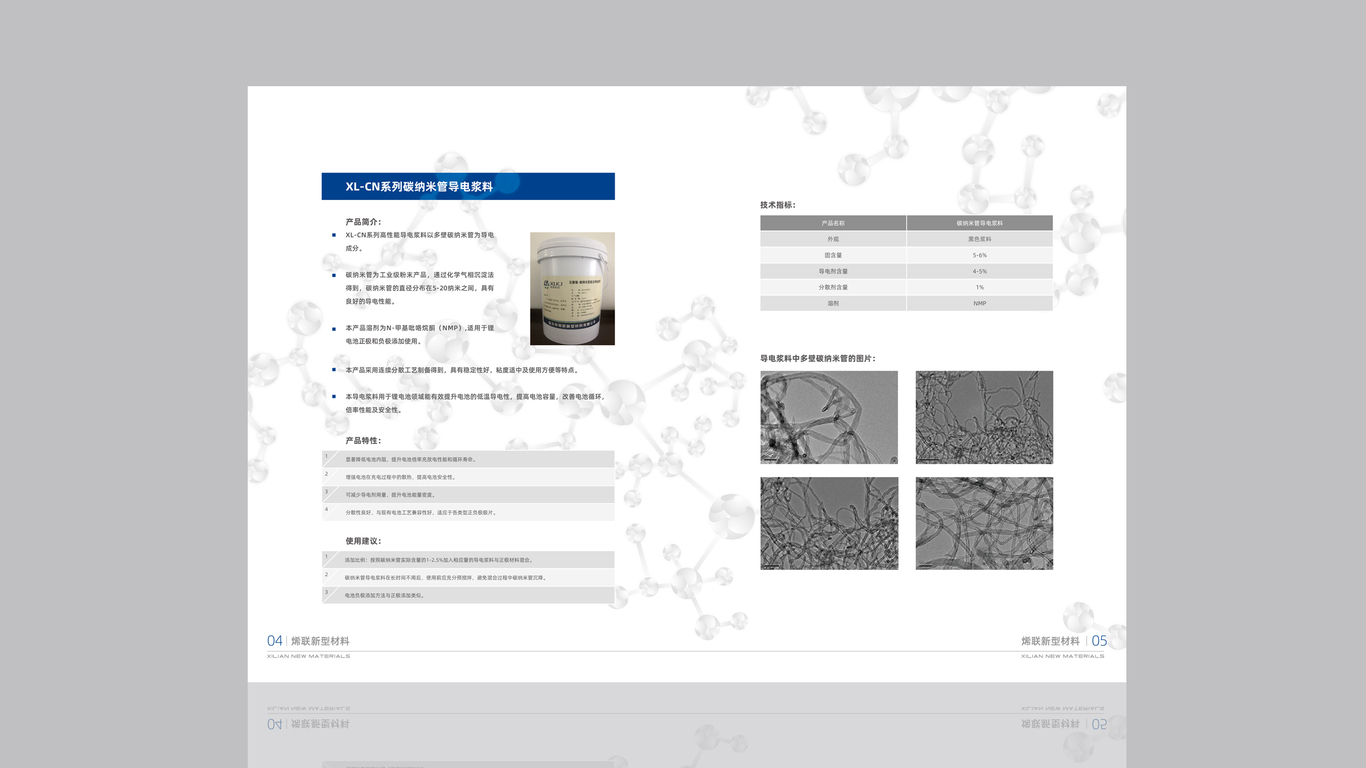Viewport: 1366px width, 768px height.
Task: Click the 1% value cell
Action: [x=980, y=287]
